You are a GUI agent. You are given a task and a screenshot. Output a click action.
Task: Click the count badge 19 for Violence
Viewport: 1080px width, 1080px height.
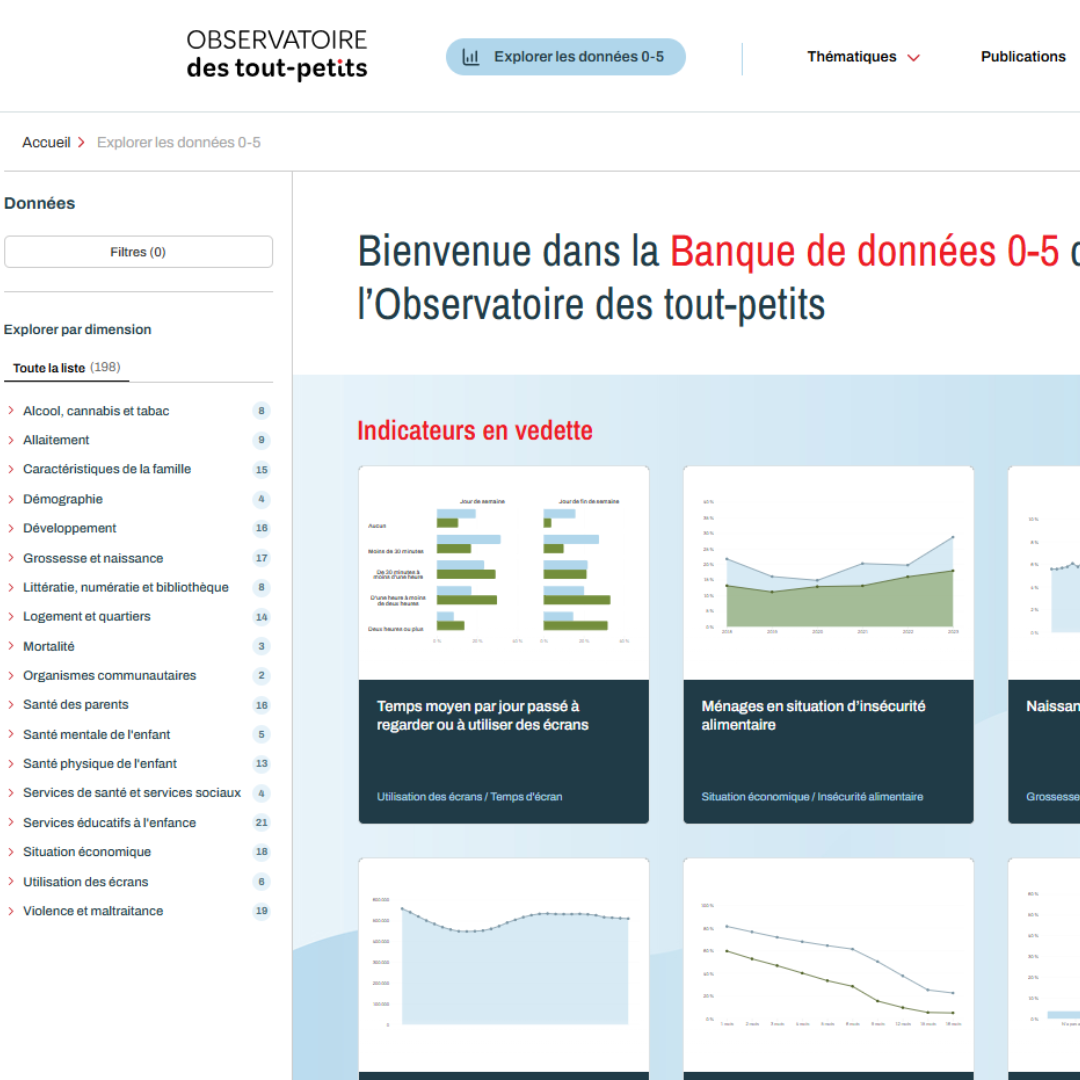point(262,911)
